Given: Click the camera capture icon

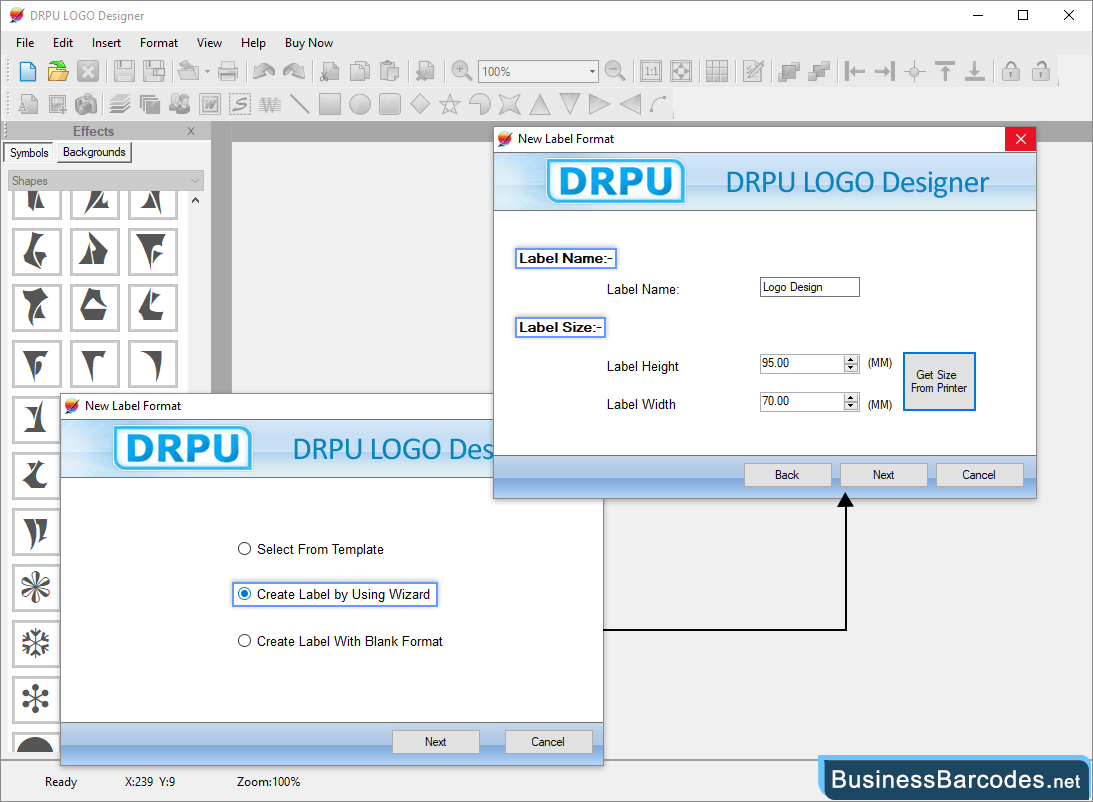Looking at the screenshot, I should 86,105.
